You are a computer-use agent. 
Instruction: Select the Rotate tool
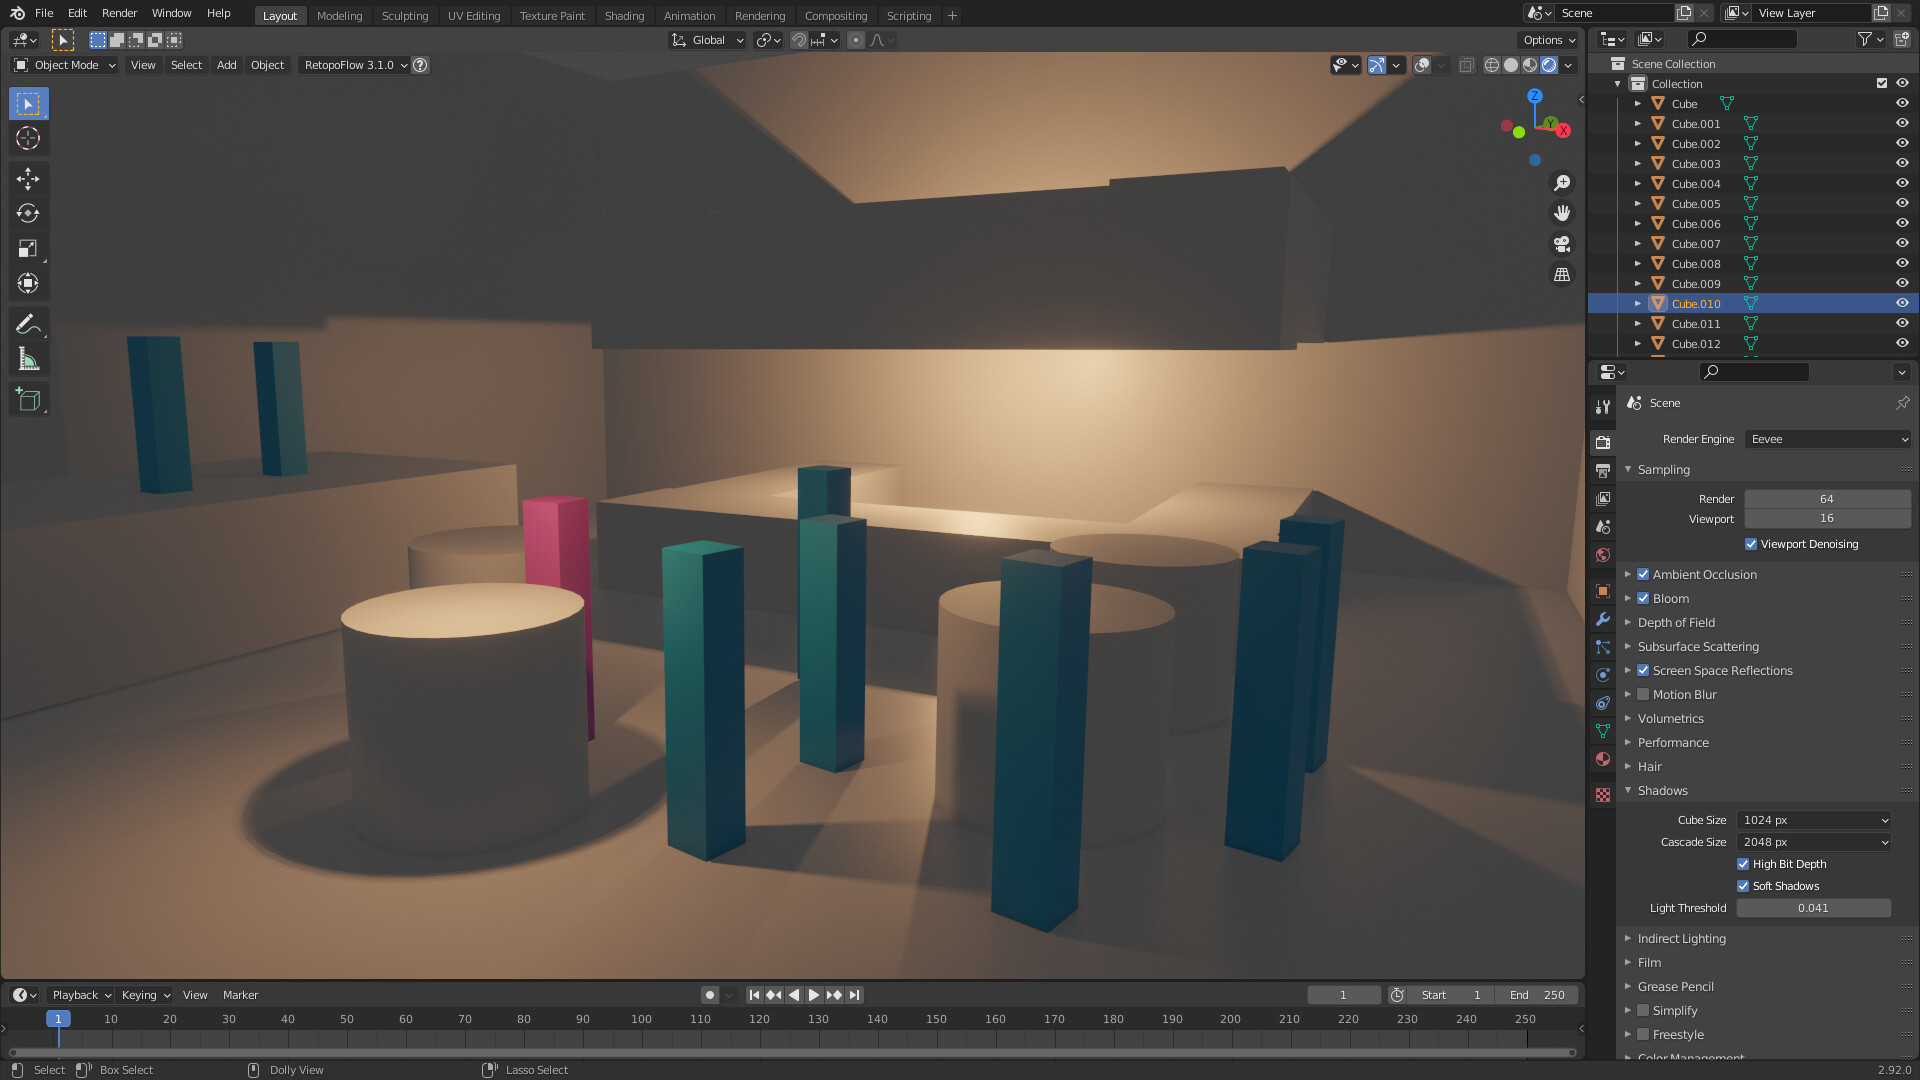[x=27, y=213]
